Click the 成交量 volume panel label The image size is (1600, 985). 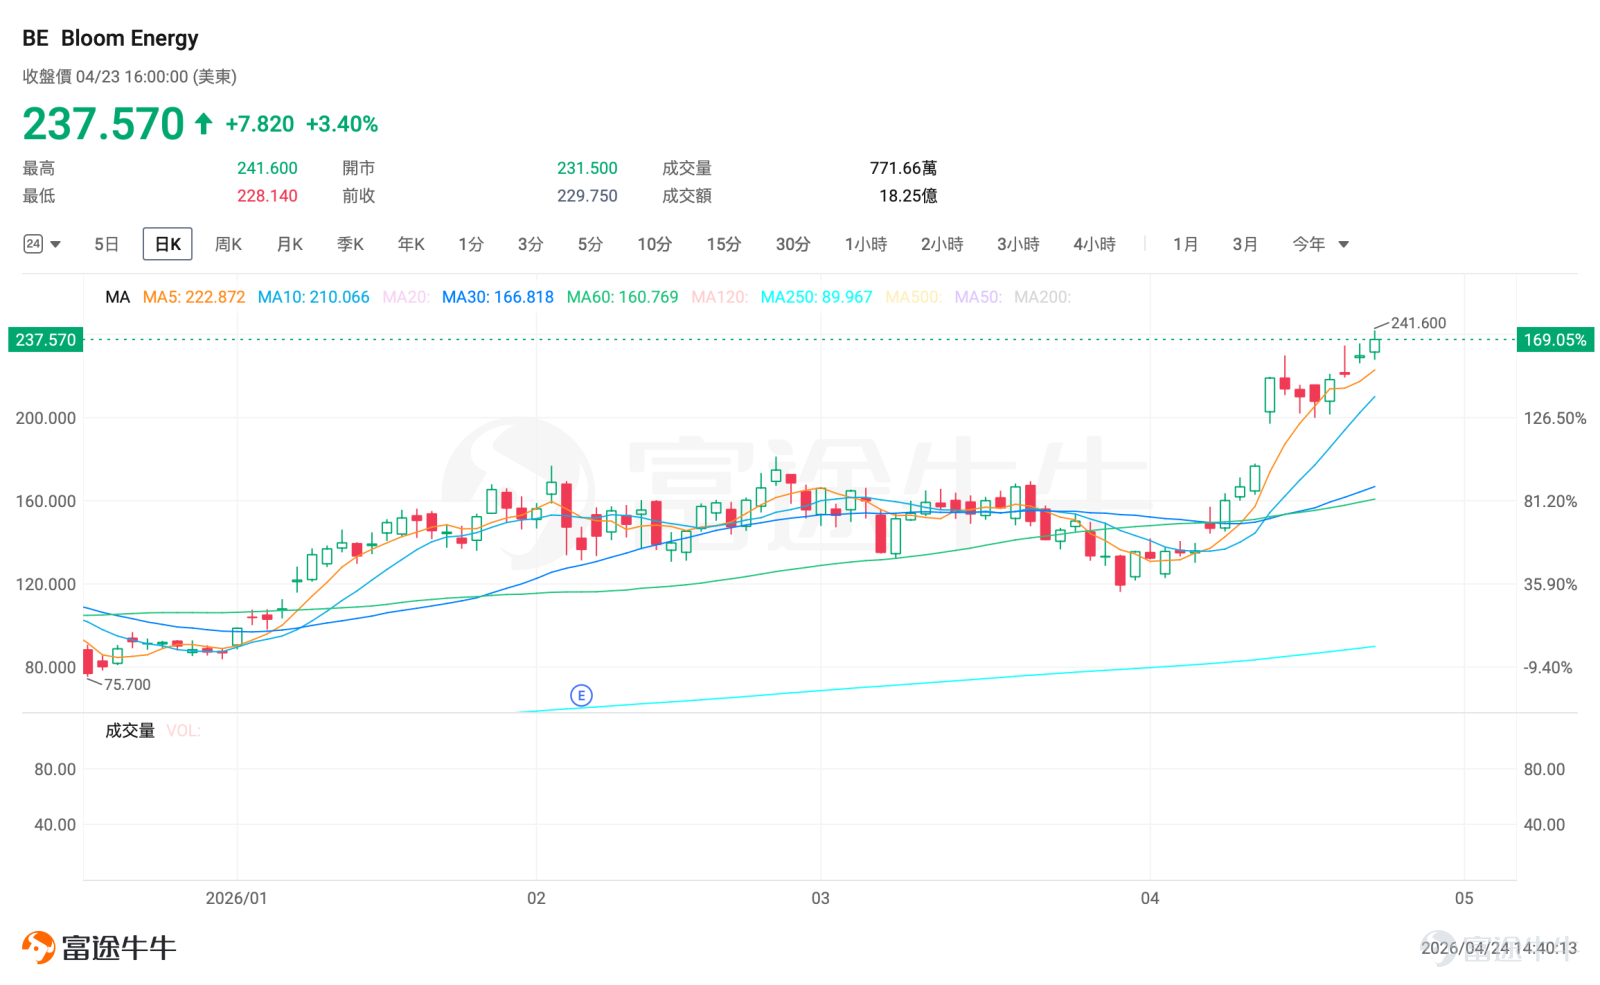tap(130, 731)
